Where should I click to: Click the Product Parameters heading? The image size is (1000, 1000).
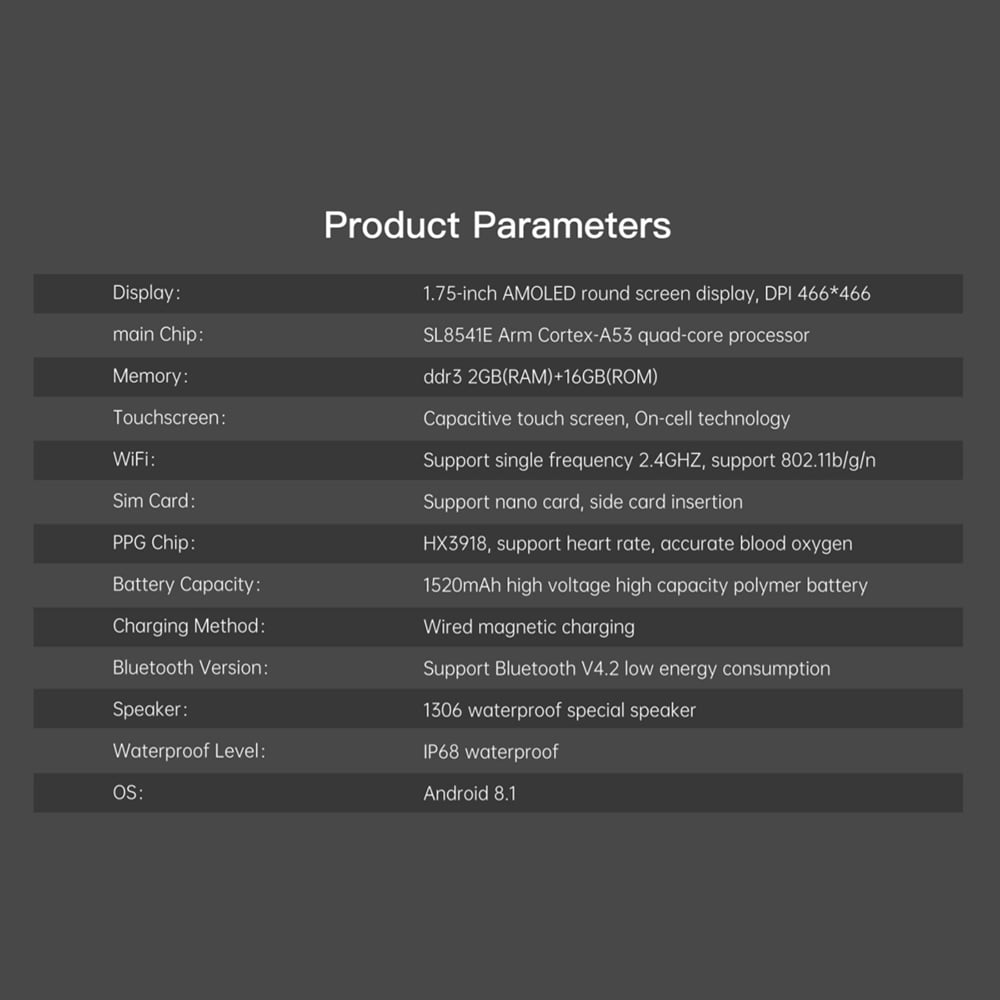497,225
